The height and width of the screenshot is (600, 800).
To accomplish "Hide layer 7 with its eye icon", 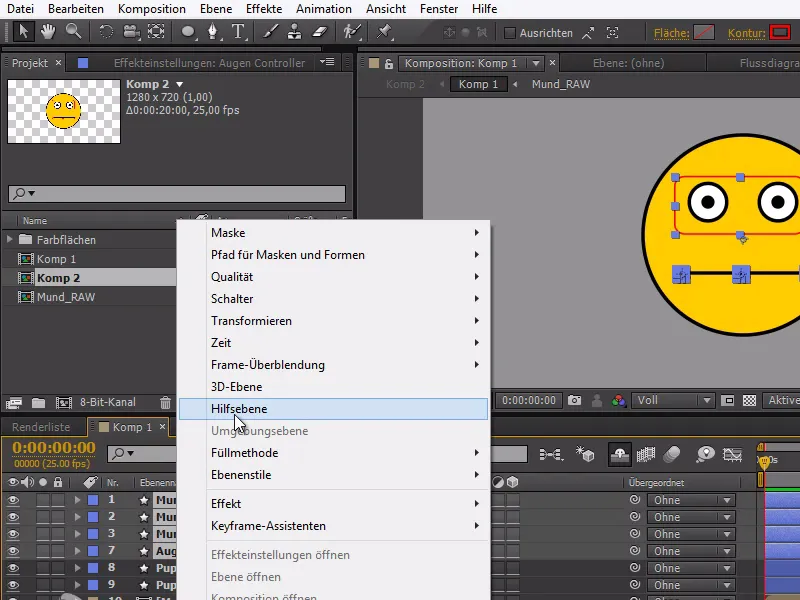I will coord(13,551).
